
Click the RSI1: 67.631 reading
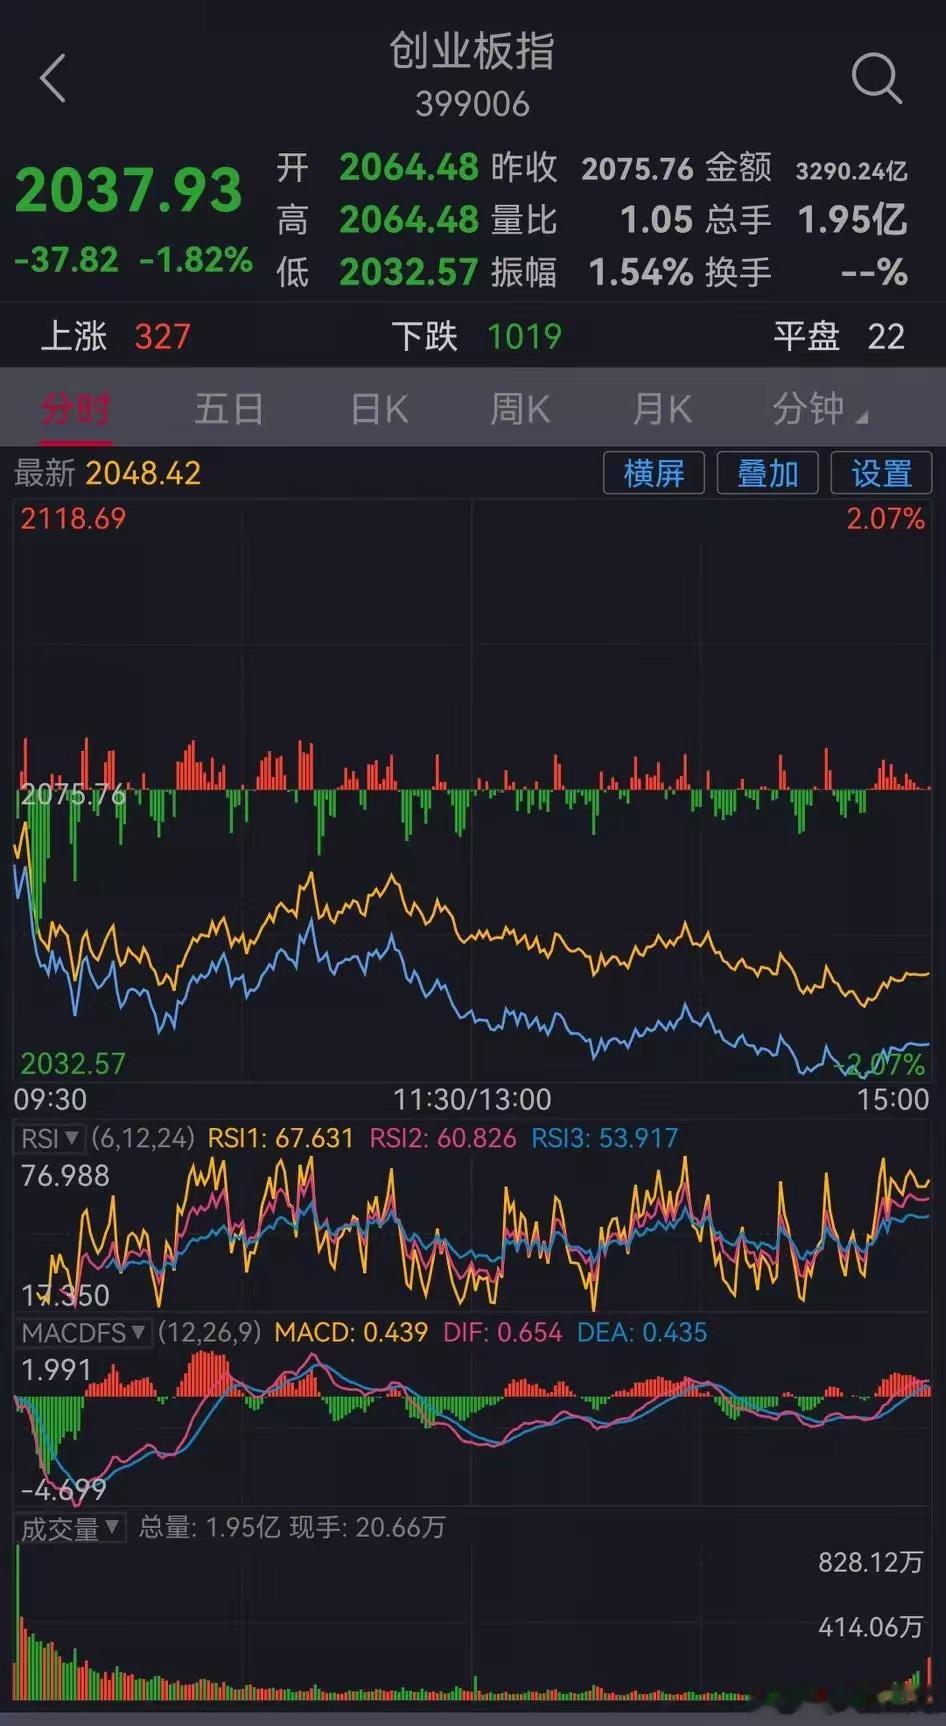pyautogui.click(x=280, y=1138)
